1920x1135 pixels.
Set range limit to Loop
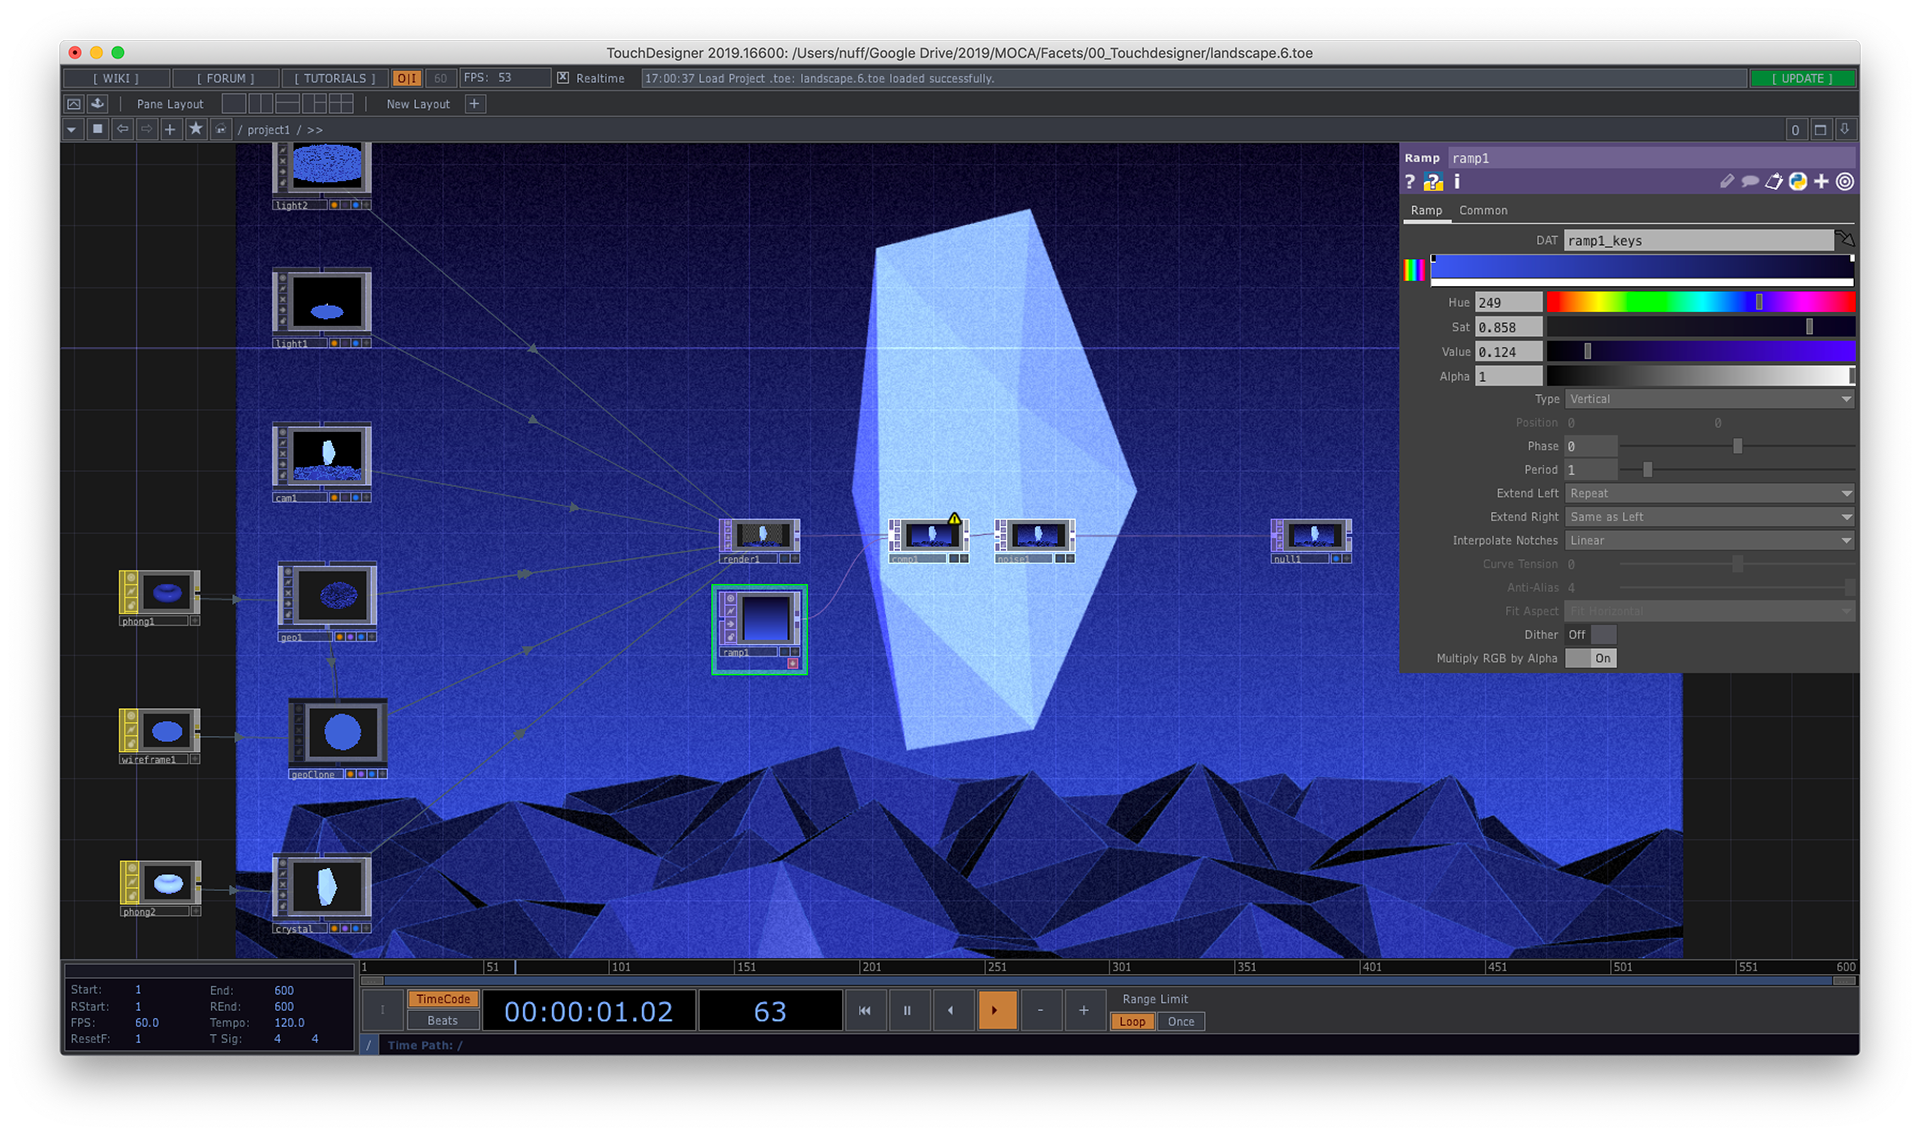(1132, 1022)
